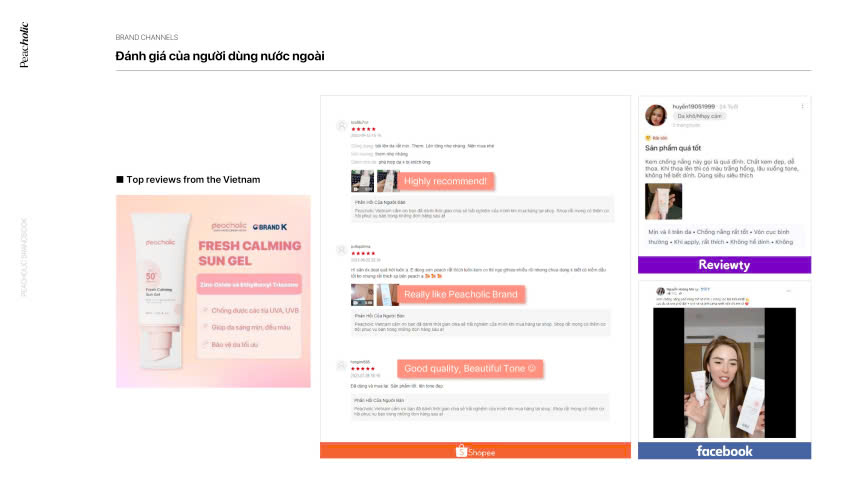The height and width of the screenshot is (483, 867).
Task: Click the Zinc Oxide ingredient pink badge
Action: (249, 285)
